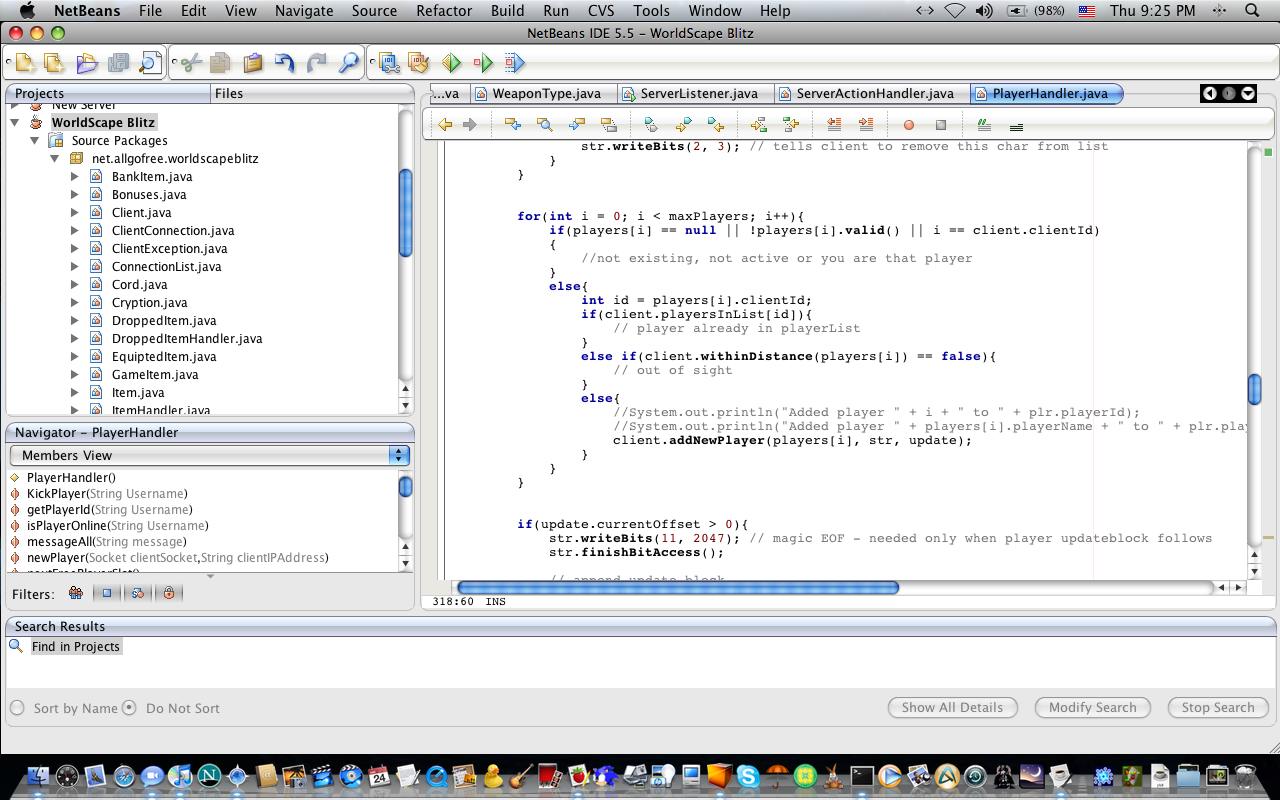Click the editor vertical scrollbar thumb
Screen dimensions: 1280x800
[1255, 388]
